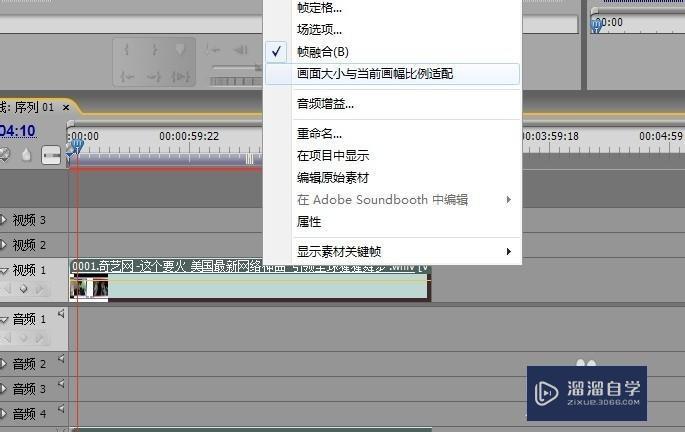Click the blue 04:10 timecode field
685x432 pixels.
point(17,131)
